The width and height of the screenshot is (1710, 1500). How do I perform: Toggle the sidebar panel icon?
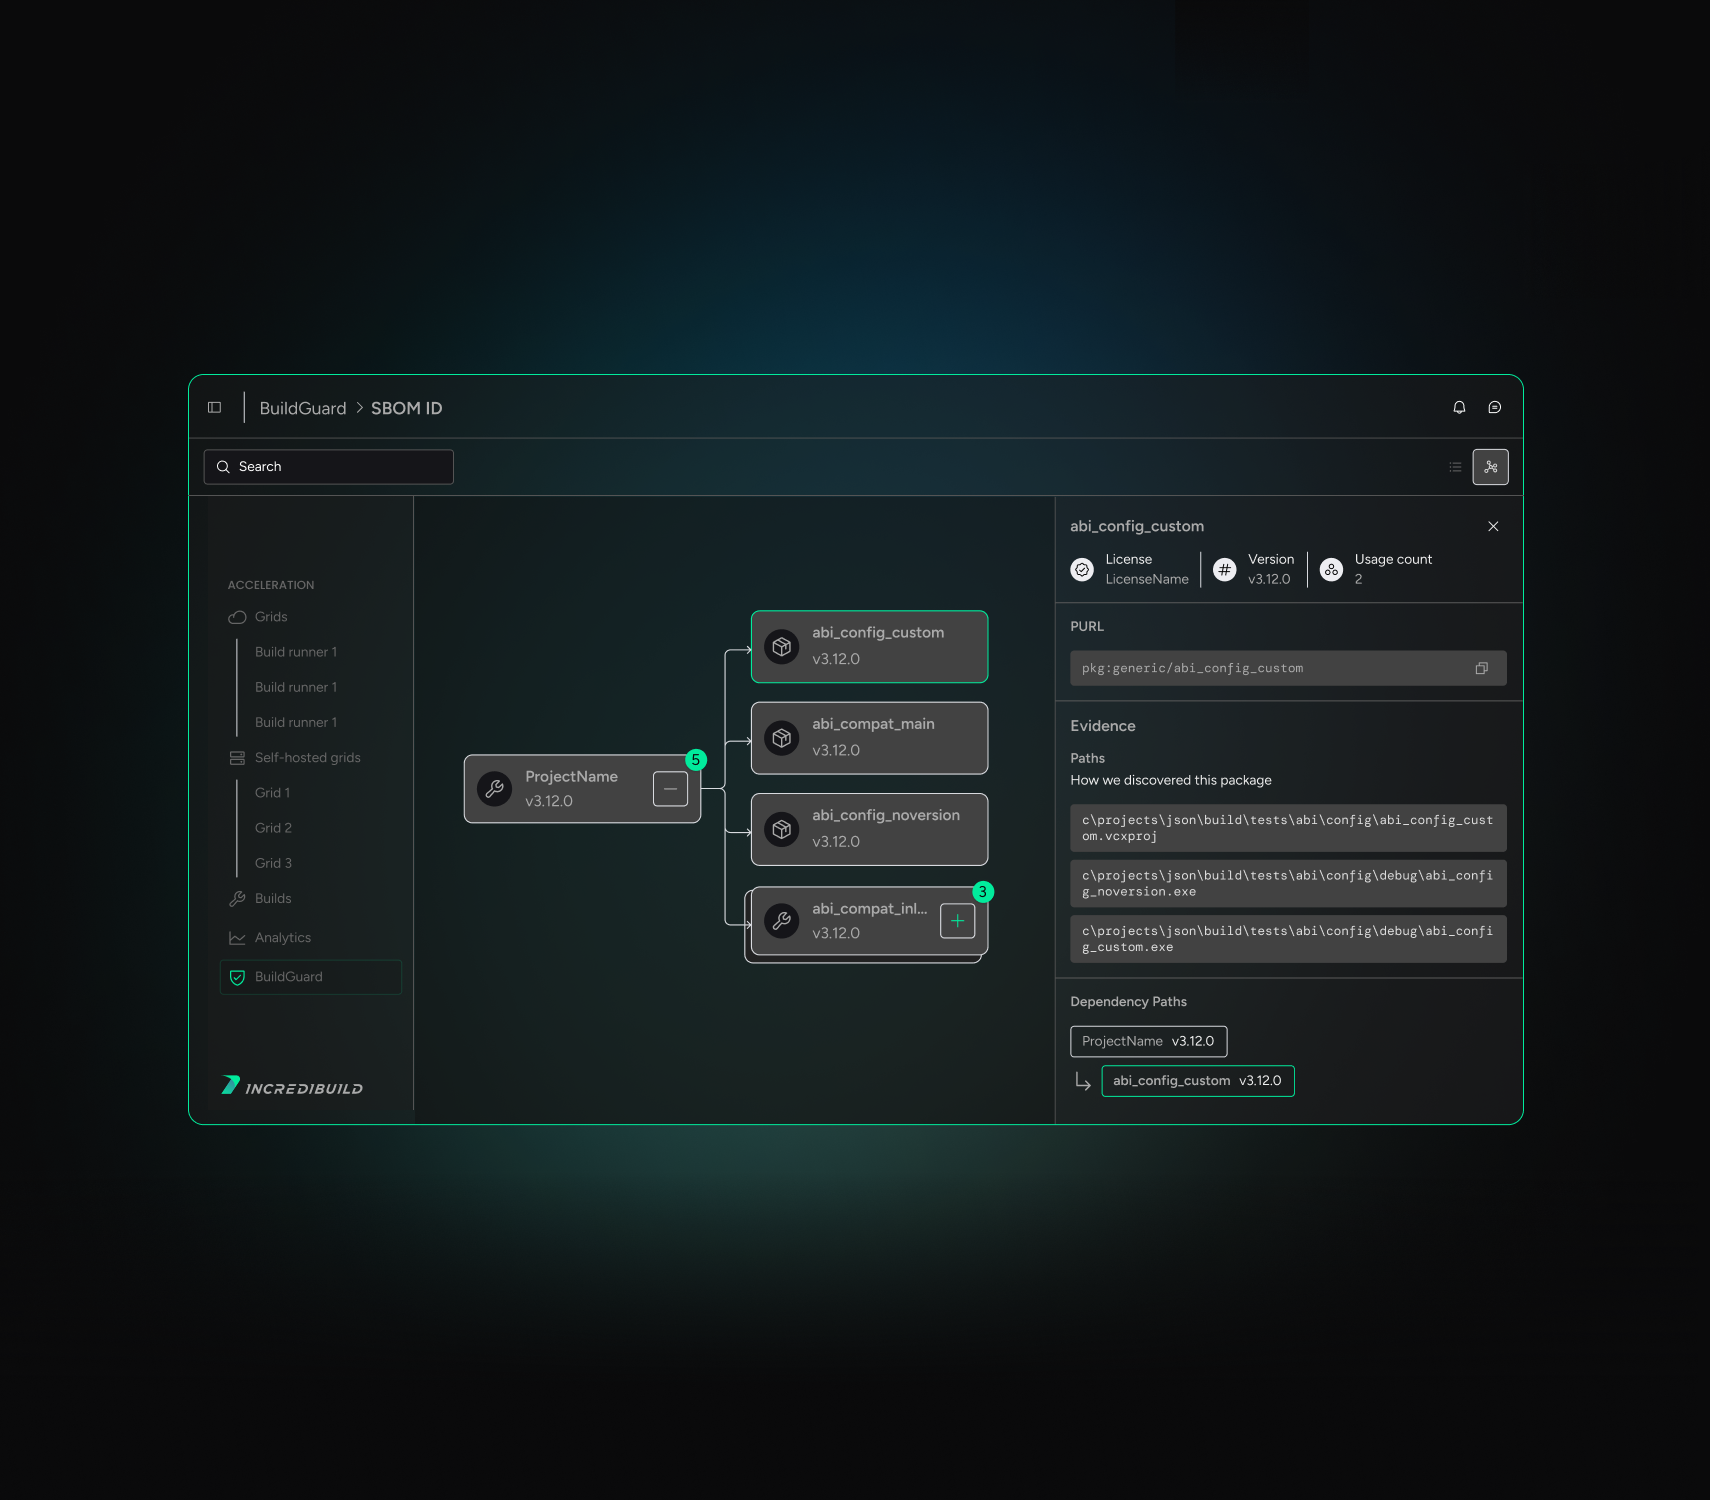(x=214, y=408)
